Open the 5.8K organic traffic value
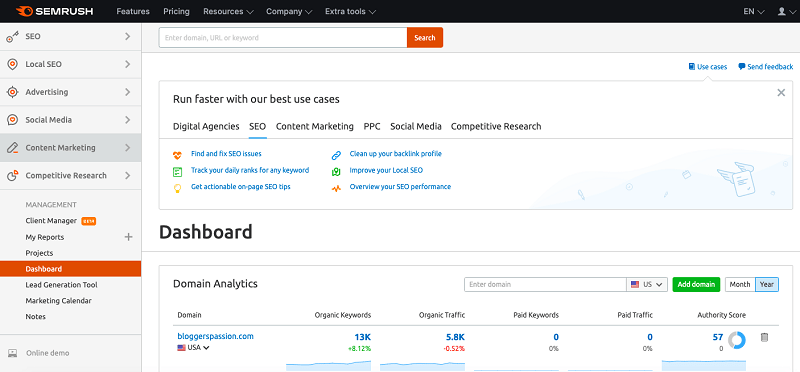This screenshot has width=800, height=372. pyautogui.click(x=455, y=337)
